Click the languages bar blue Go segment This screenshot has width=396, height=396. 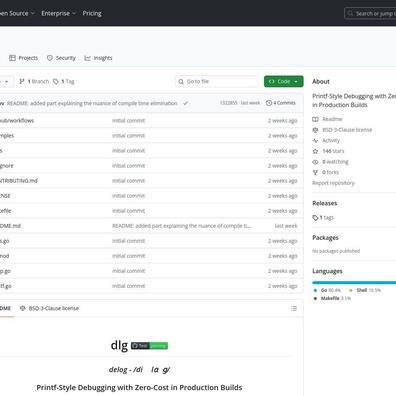tap(354, 283)
